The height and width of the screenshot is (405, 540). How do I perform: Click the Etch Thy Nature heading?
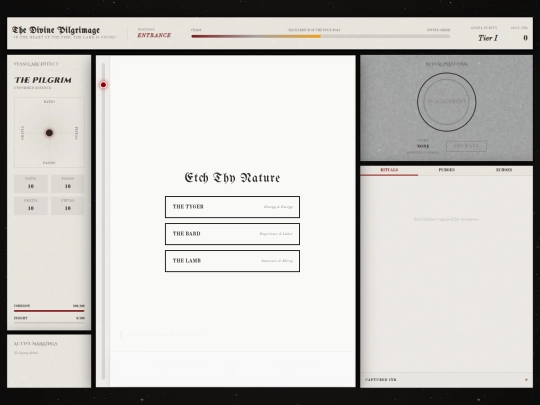point(232,178)
